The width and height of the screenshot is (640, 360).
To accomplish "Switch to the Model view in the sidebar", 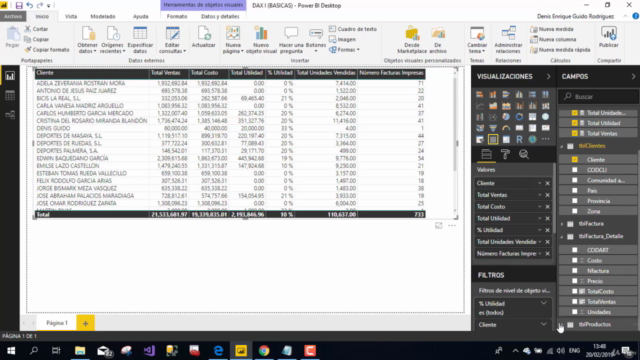I will pyautogui.click(x=10, y=115).
